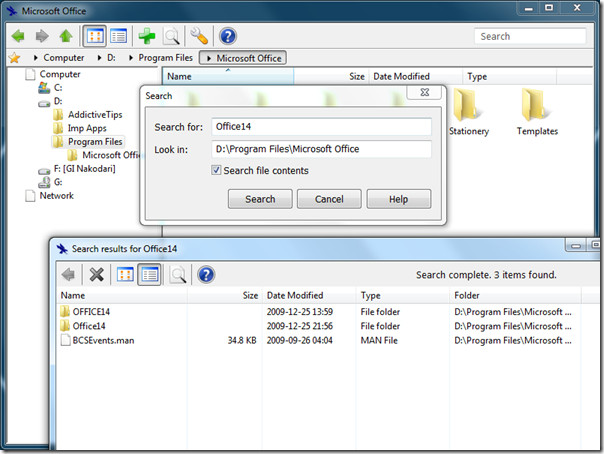Select Program Files in folder tree
The width and height of the screenshot is (604, 454).
(88, 142)
